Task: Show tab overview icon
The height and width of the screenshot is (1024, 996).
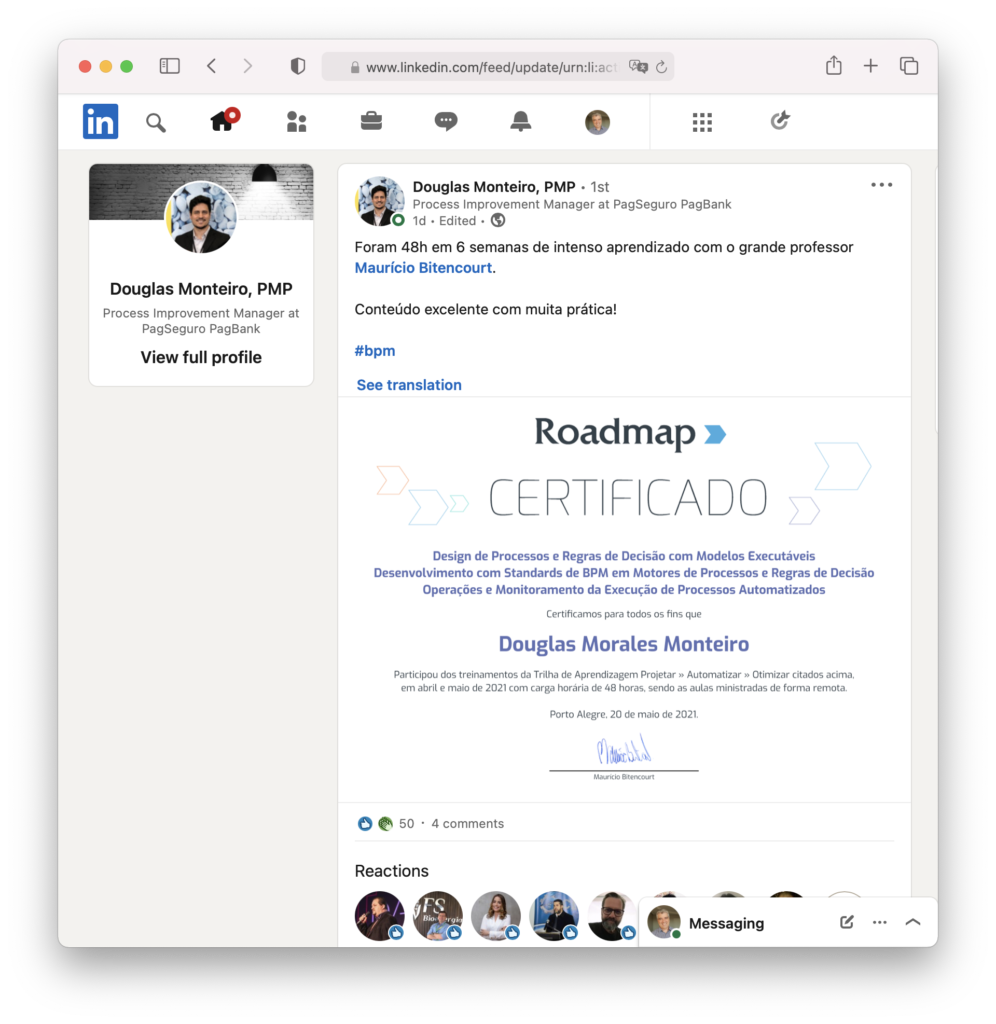Action: click(909, 66)
